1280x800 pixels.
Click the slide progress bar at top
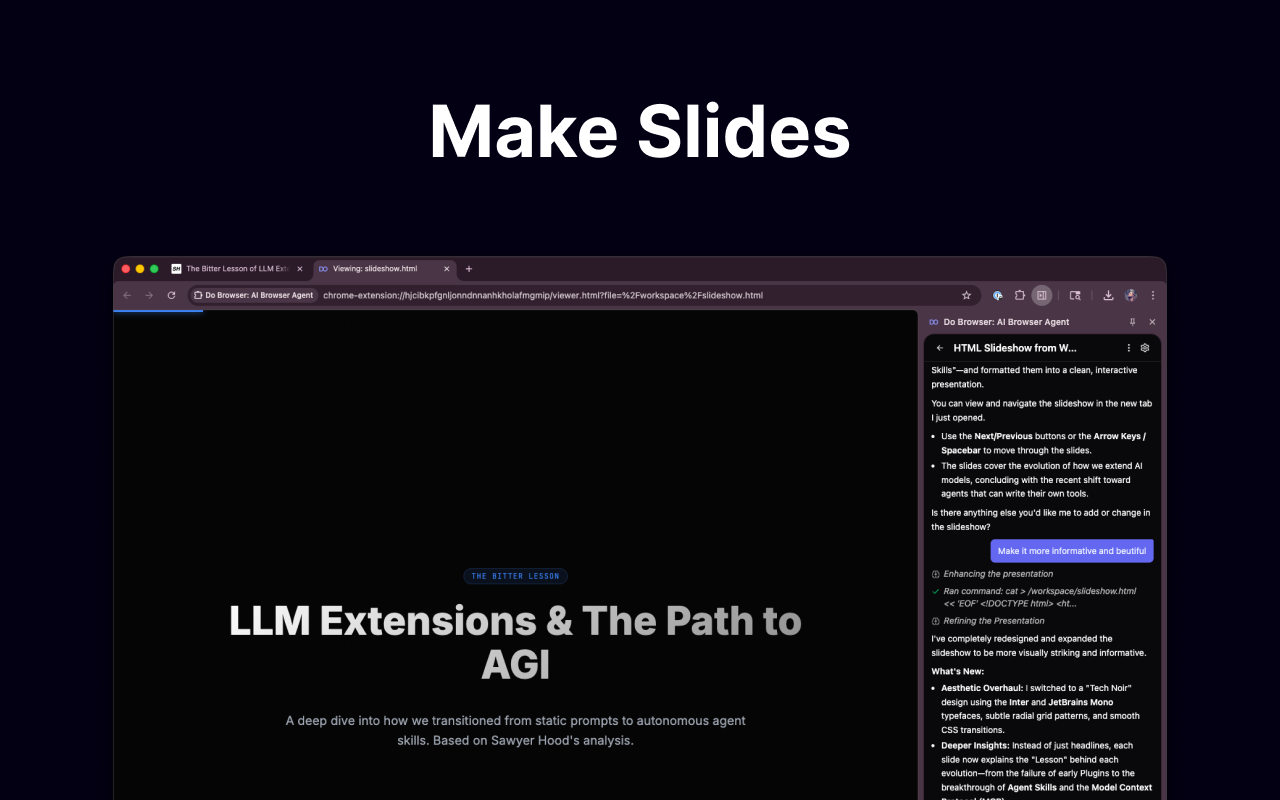coord(158,311)
